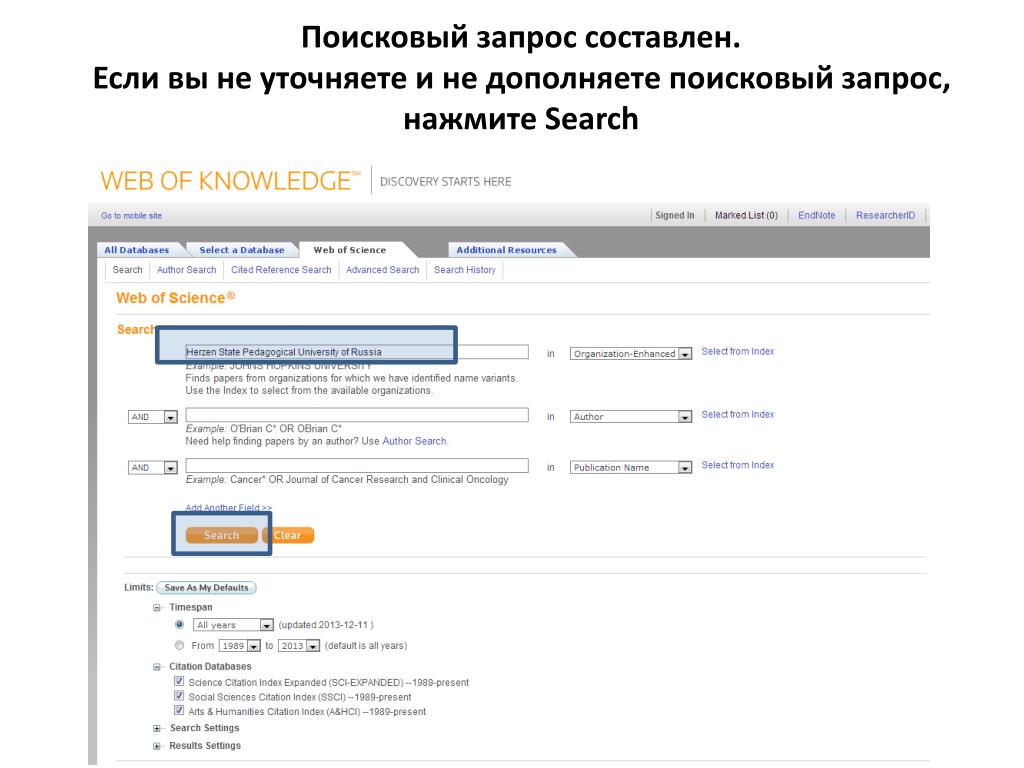Open Author Search sub-tab

[x=186, y=270]
